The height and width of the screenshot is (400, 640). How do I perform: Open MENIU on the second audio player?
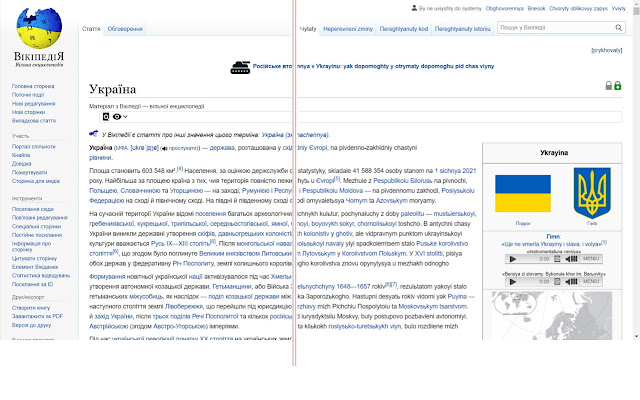(591, 282)
